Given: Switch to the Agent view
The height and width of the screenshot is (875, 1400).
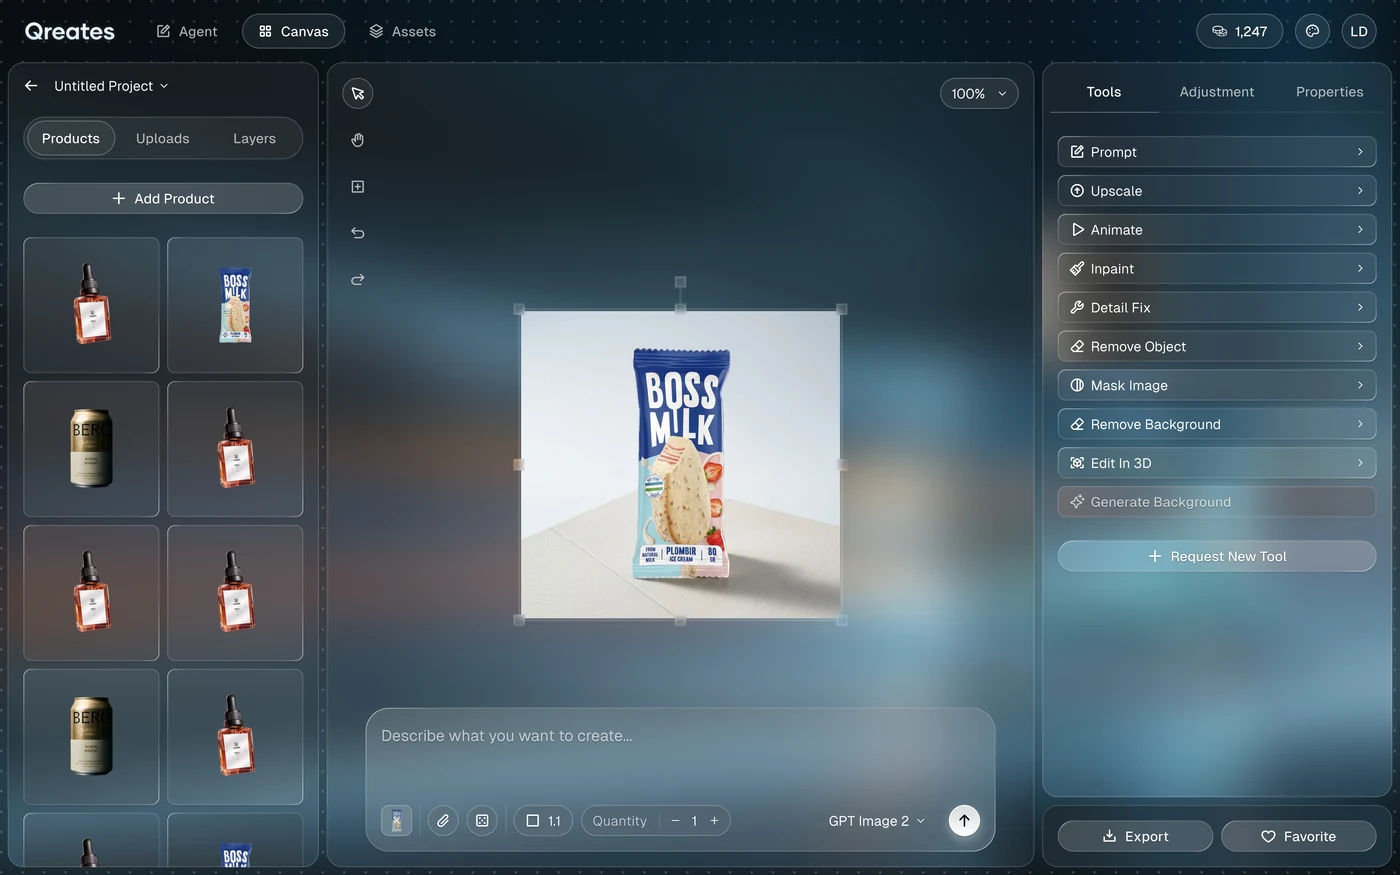Looking at the screenshot, I should coord(187,31).
